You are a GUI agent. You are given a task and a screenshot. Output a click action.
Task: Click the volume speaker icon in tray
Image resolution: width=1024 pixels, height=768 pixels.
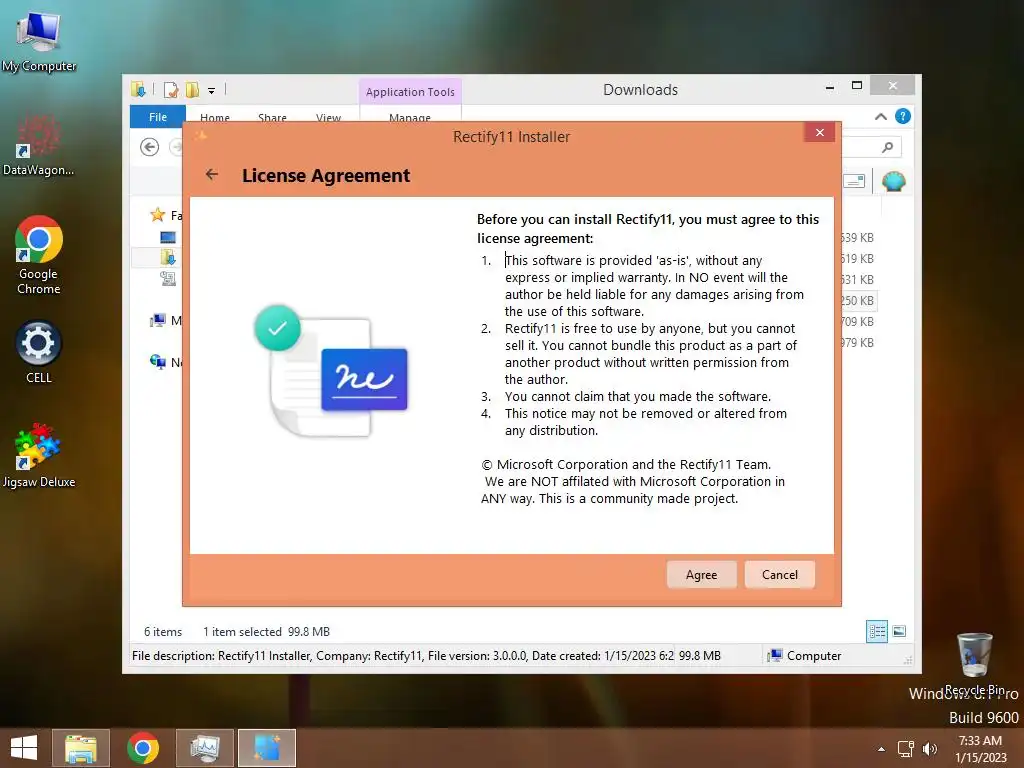[929, 748]
